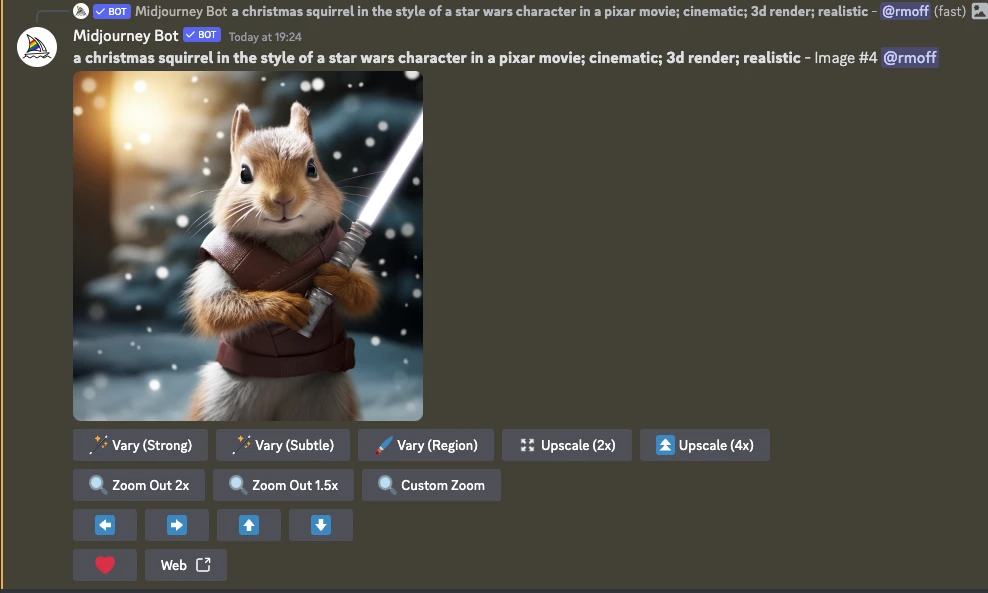Favorite the image with the heart button
Viewport: 988px width, 593px height.
[x=105, y=565]
